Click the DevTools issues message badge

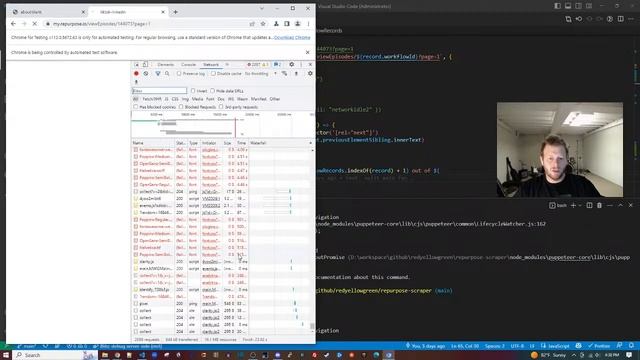278,64
